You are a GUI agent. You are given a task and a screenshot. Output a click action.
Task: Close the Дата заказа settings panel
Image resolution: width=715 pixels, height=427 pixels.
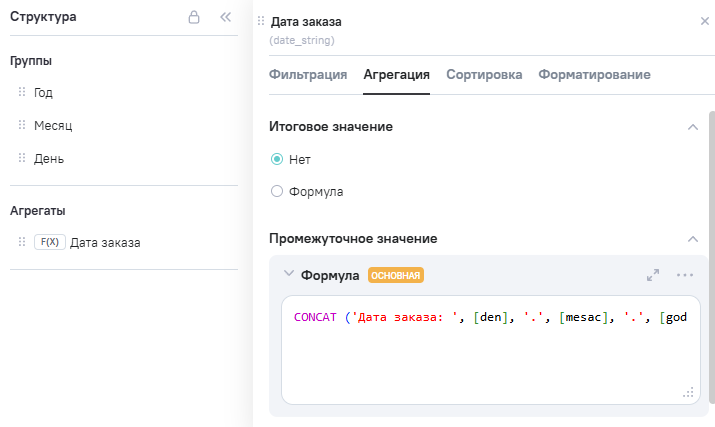coord(704,21)
